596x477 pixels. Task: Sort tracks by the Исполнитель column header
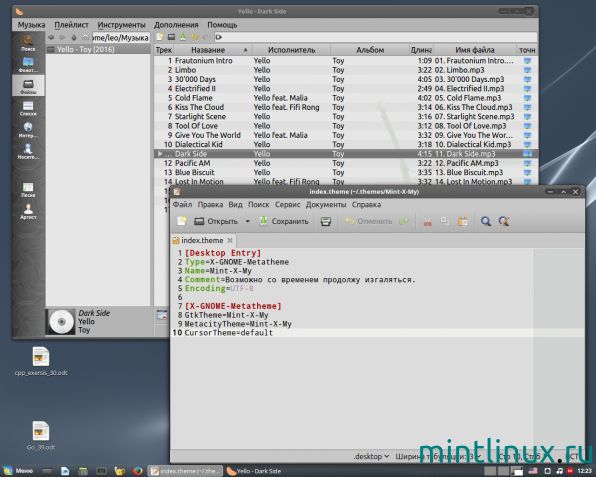point(292,50)
